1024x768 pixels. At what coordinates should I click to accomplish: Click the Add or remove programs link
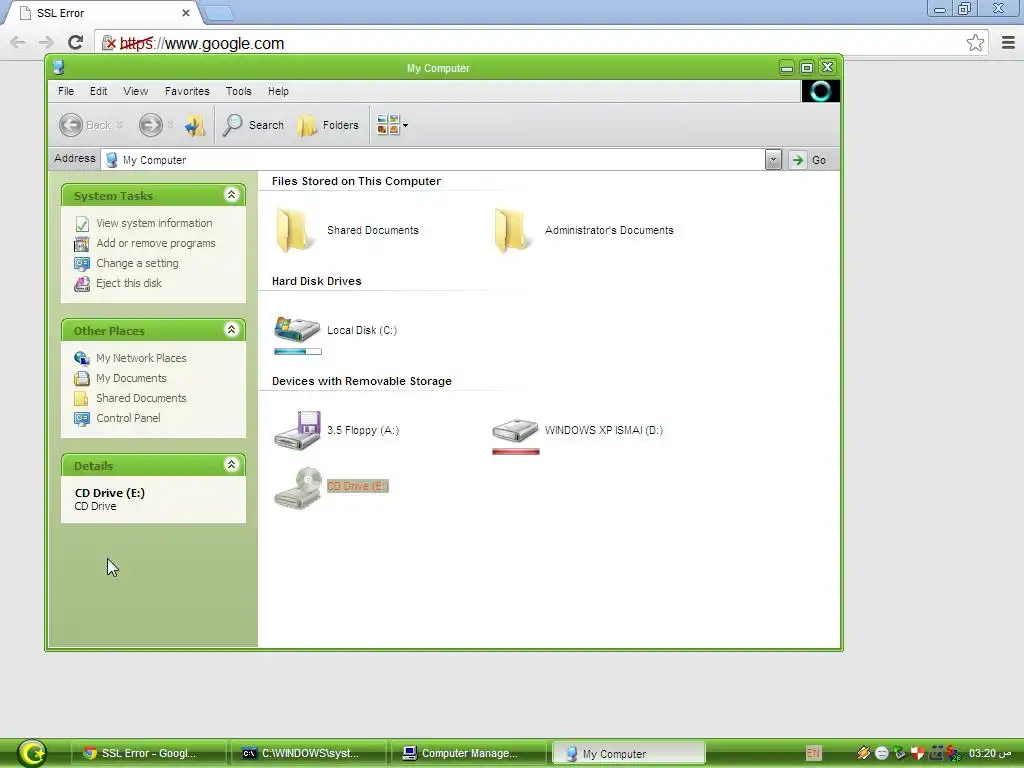[155, 244]
